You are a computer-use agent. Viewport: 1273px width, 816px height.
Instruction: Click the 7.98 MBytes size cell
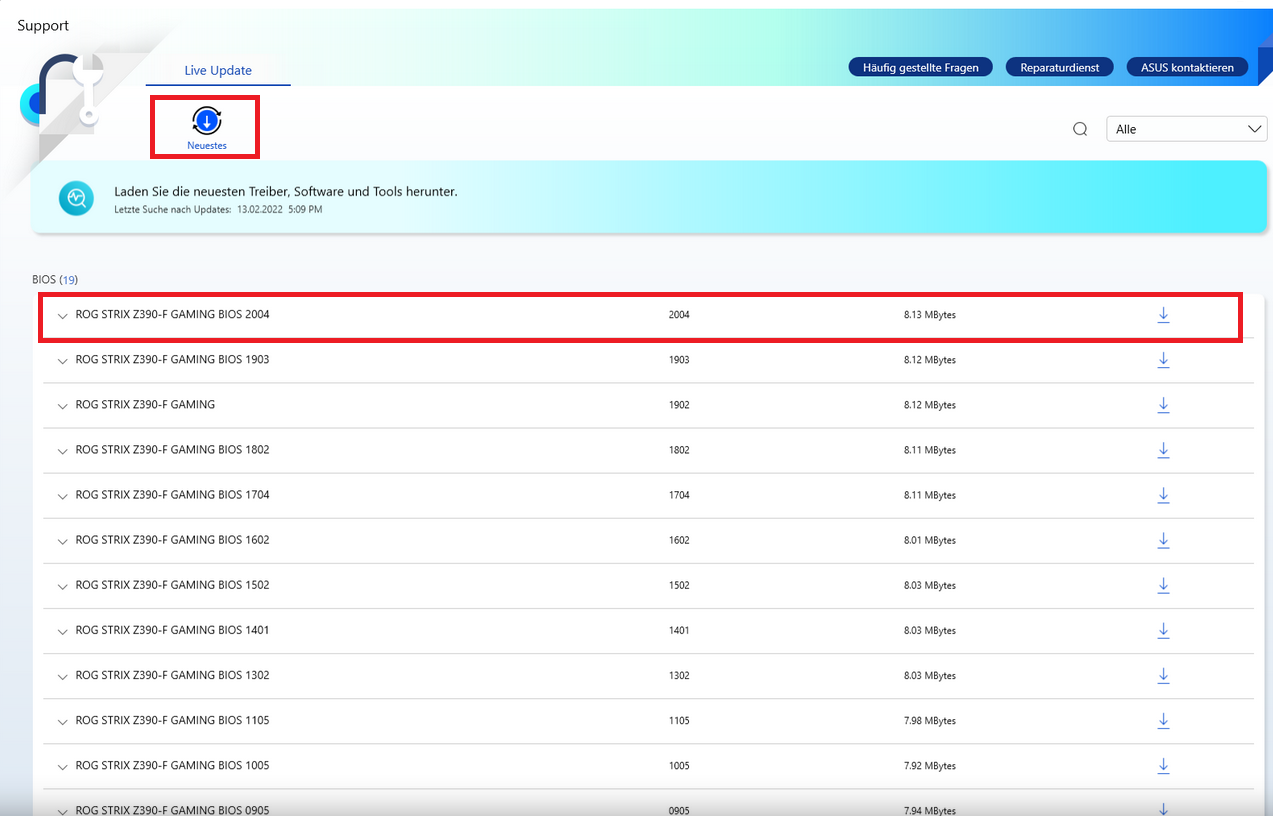click(929, 721)
